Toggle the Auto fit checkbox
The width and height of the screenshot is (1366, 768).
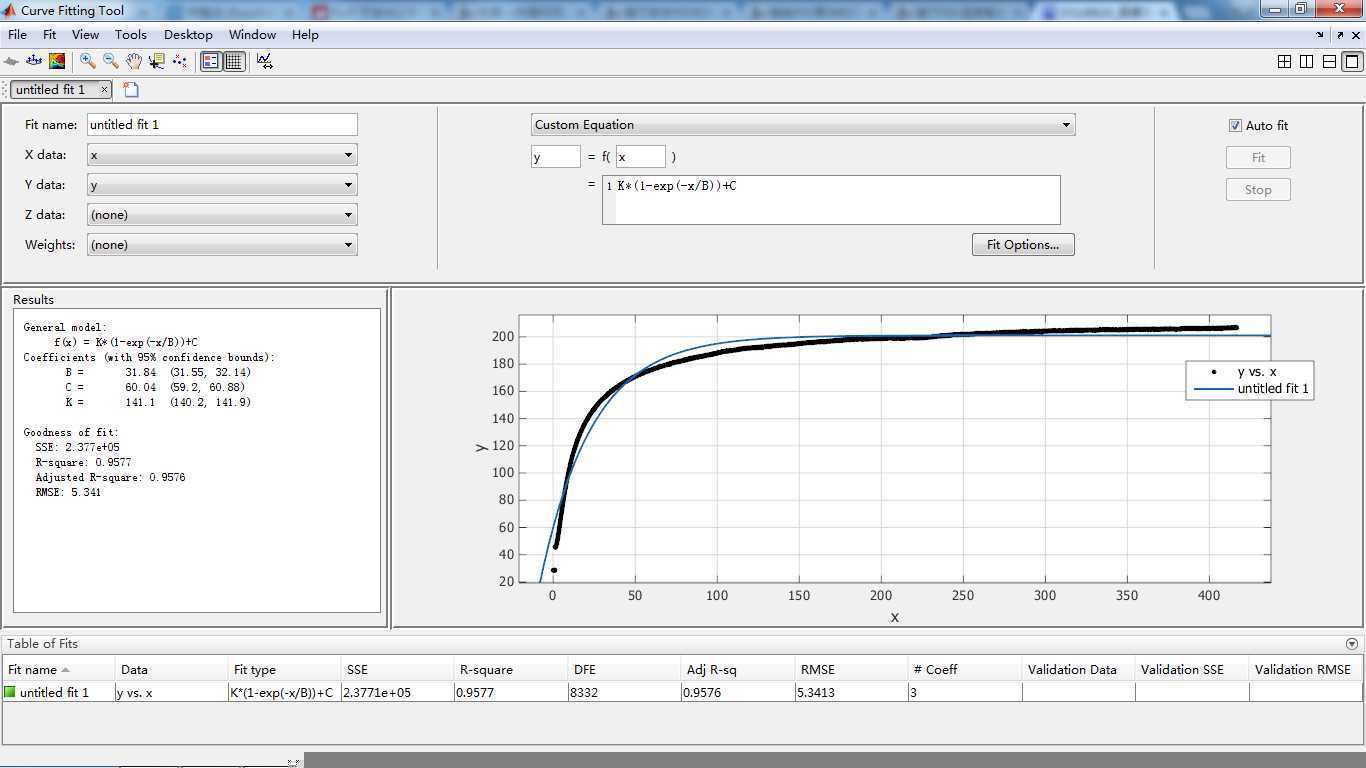(x=1235, y=126)
